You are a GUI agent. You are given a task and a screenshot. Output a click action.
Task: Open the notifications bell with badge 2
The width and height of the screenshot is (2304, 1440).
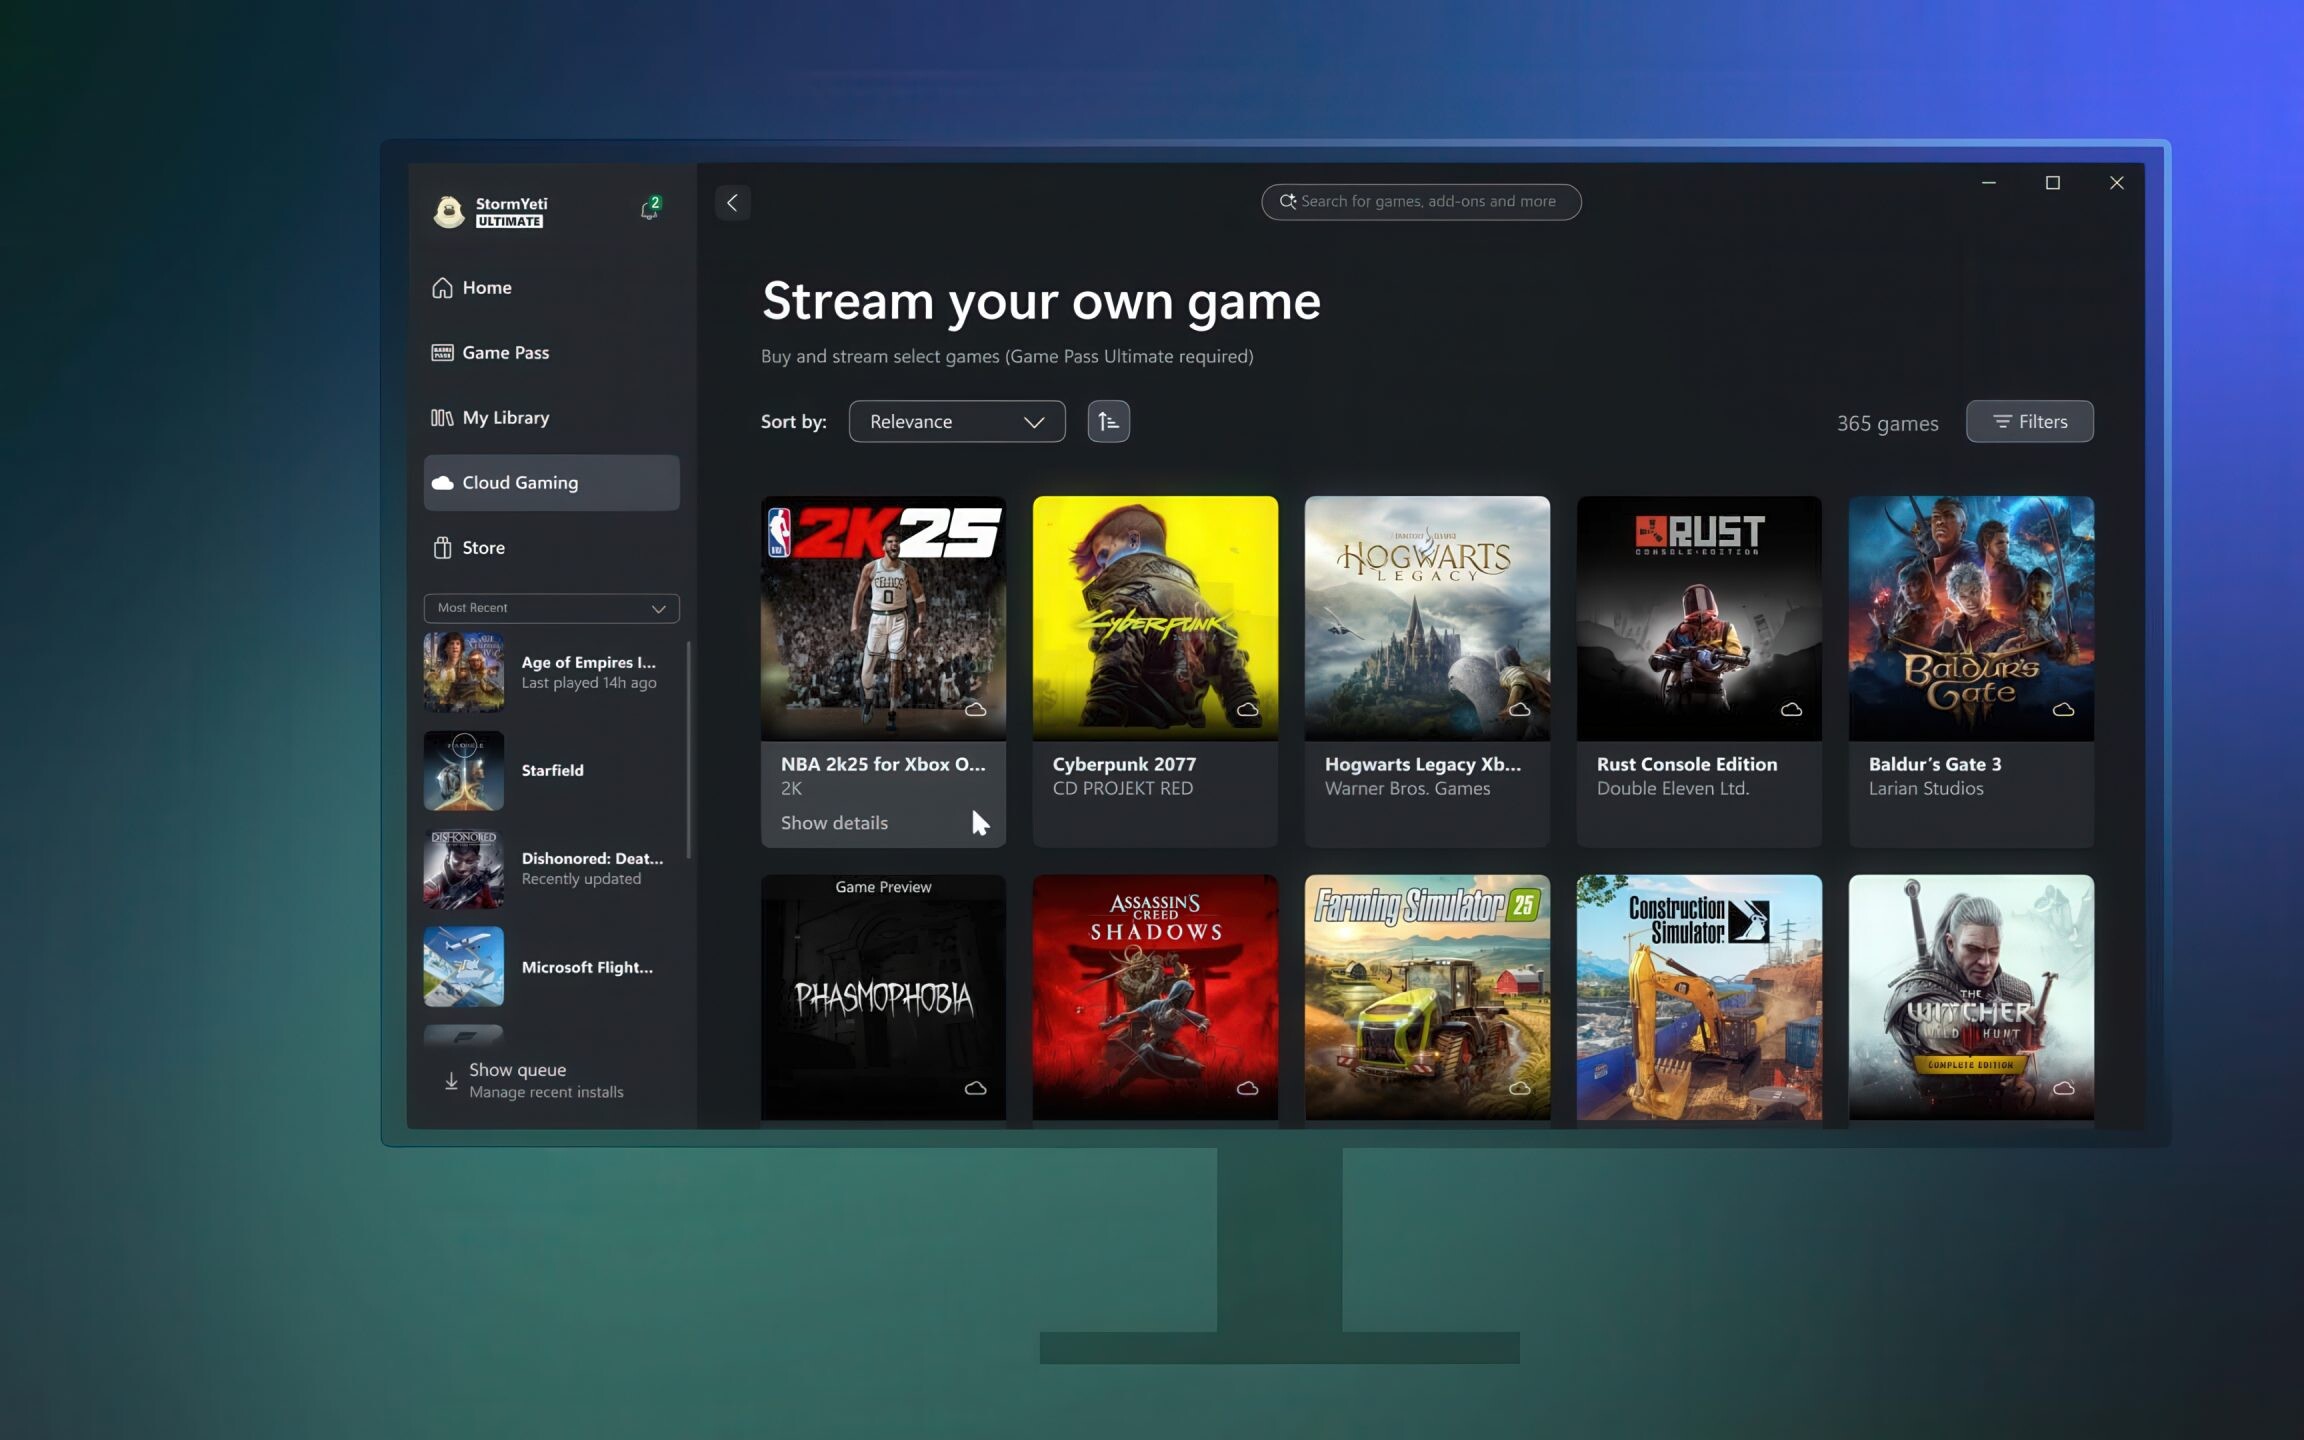tap(650, 208)
